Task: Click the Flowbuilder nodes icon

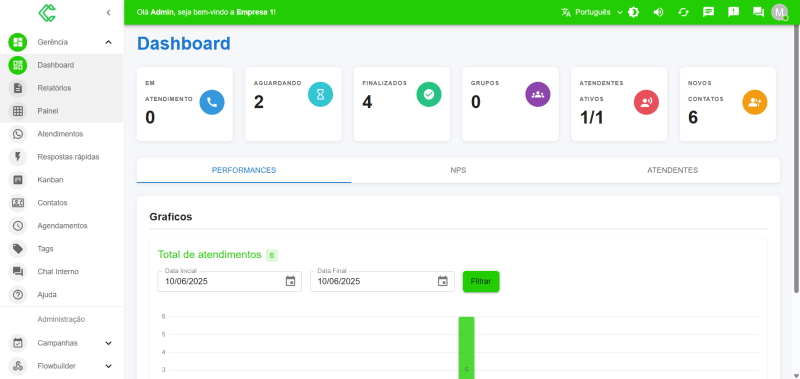Action: pyautogui.click(x=18, y=366)
